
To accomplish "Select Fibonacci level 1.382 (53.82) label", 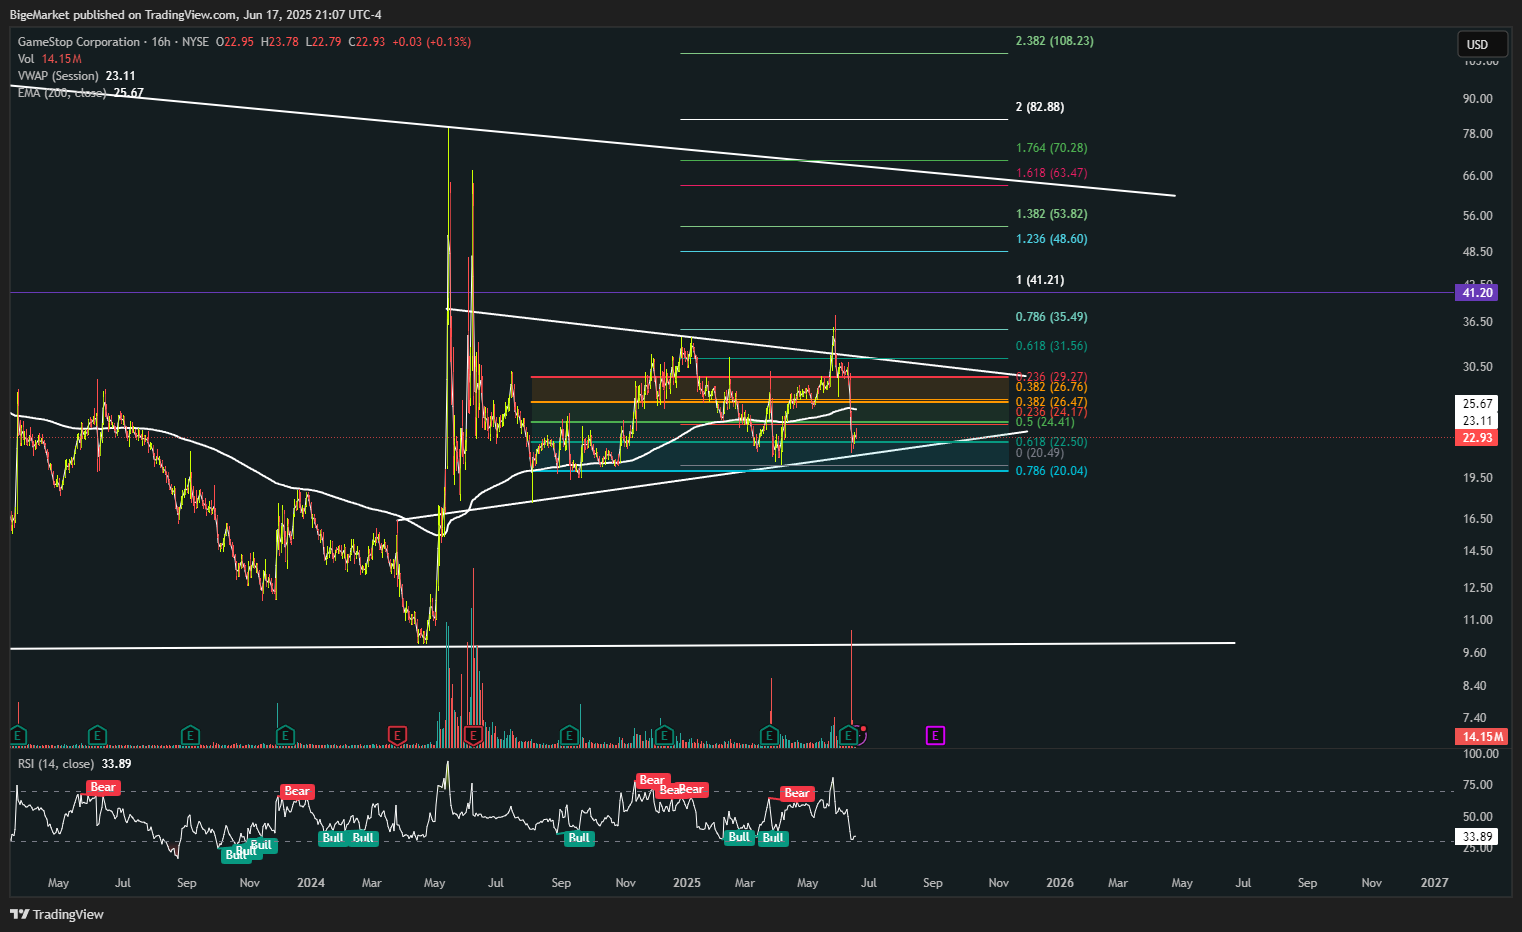I will coord(1051,214).
